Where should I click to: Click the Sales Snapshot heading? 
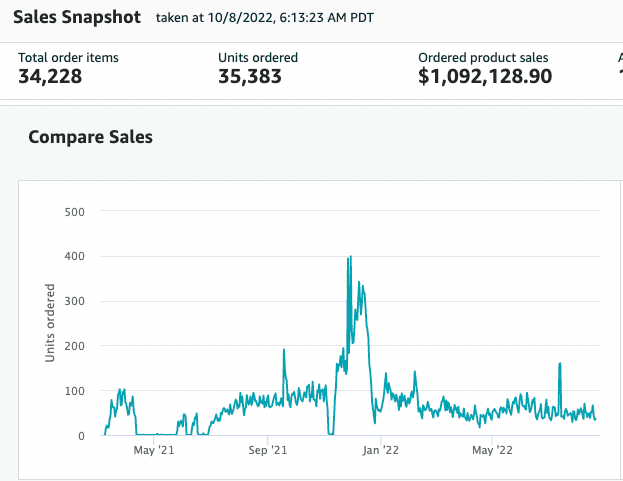point(77,18)
